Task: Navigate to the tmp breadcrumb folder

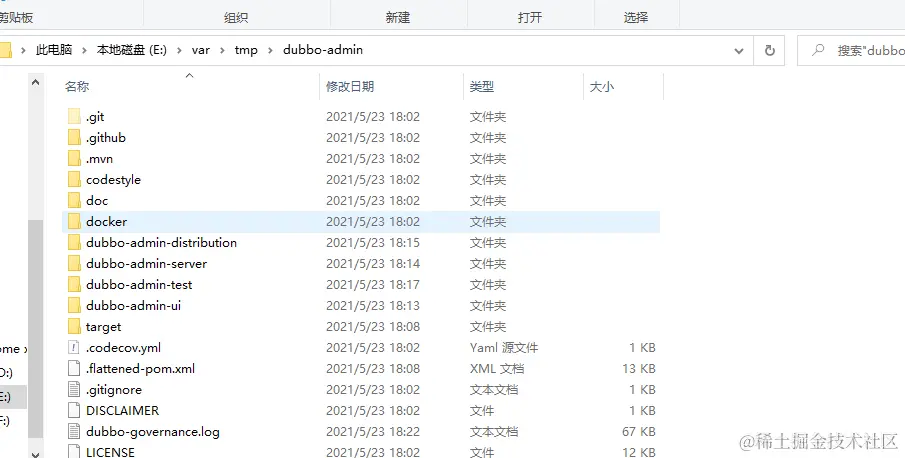Action: pyautogui.click(x=246, y=50)
